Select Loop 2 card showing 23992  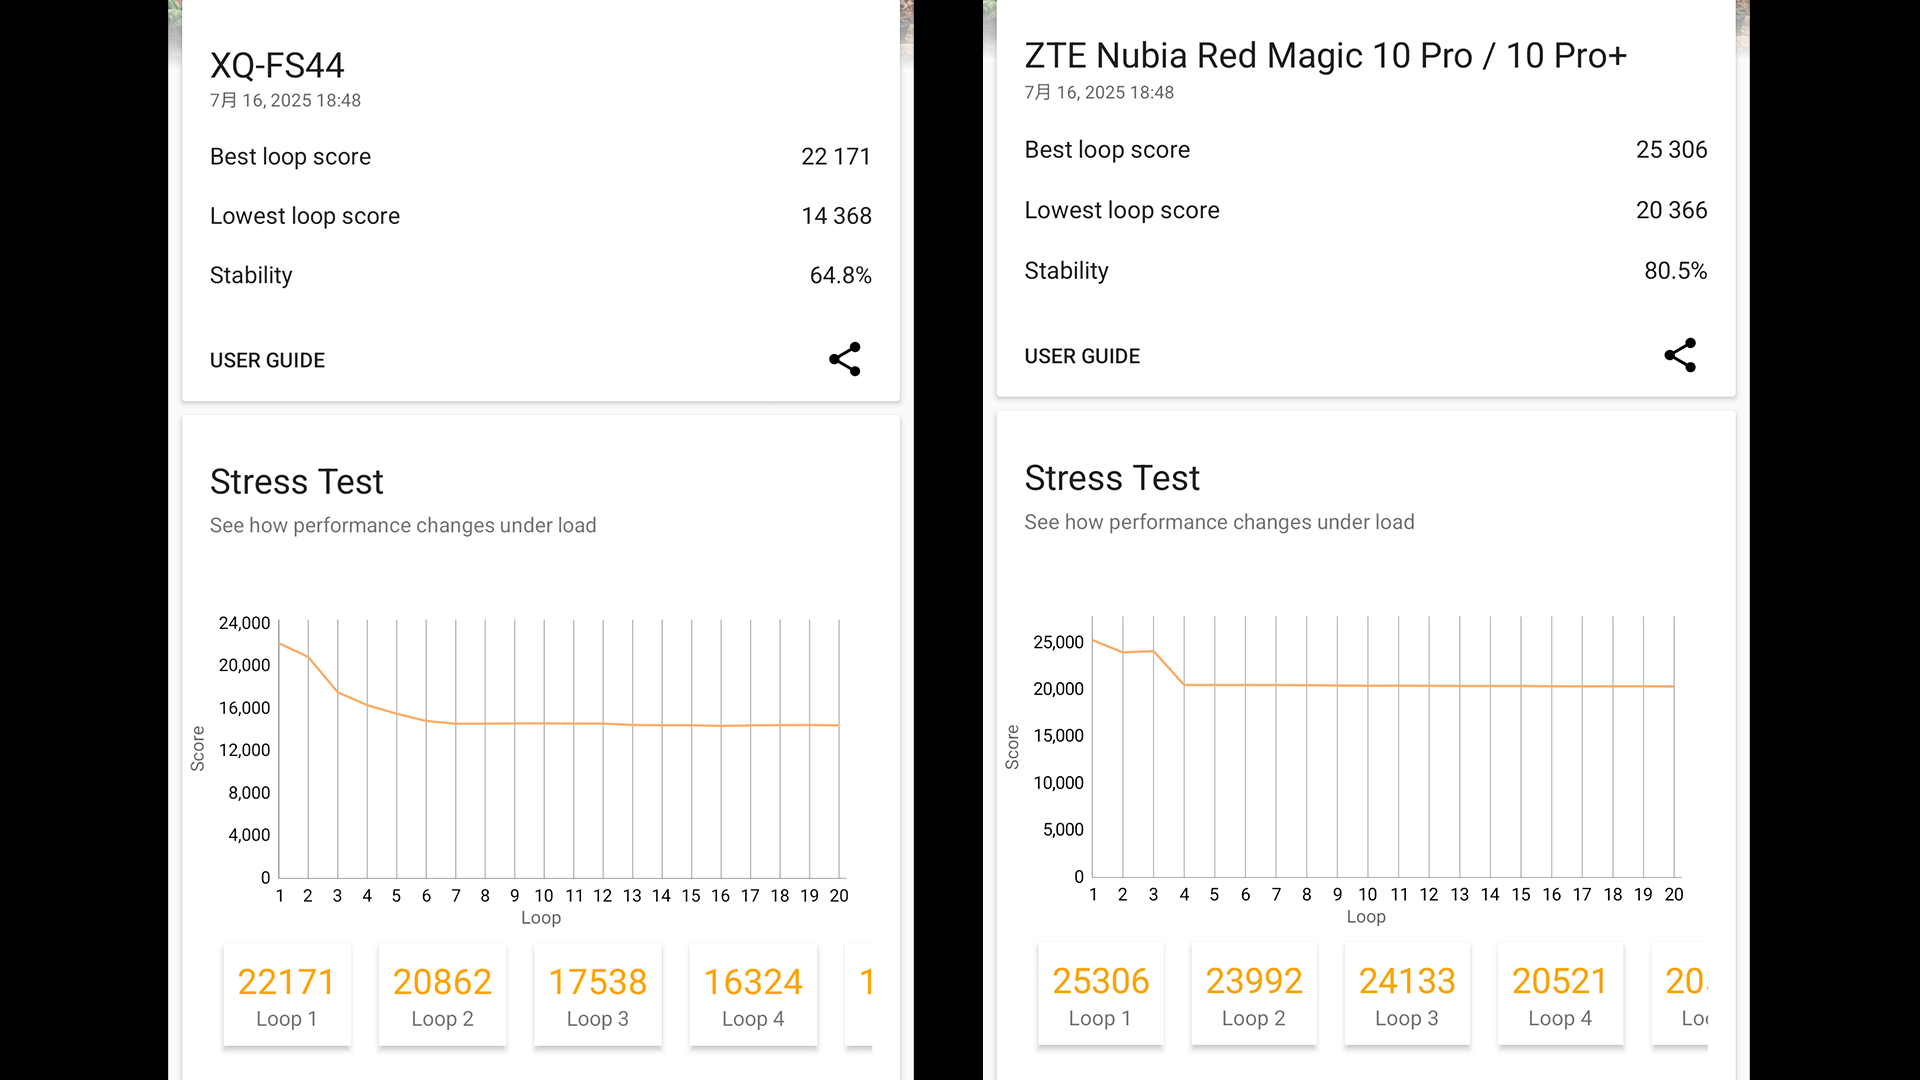[x=1254, y=994]
